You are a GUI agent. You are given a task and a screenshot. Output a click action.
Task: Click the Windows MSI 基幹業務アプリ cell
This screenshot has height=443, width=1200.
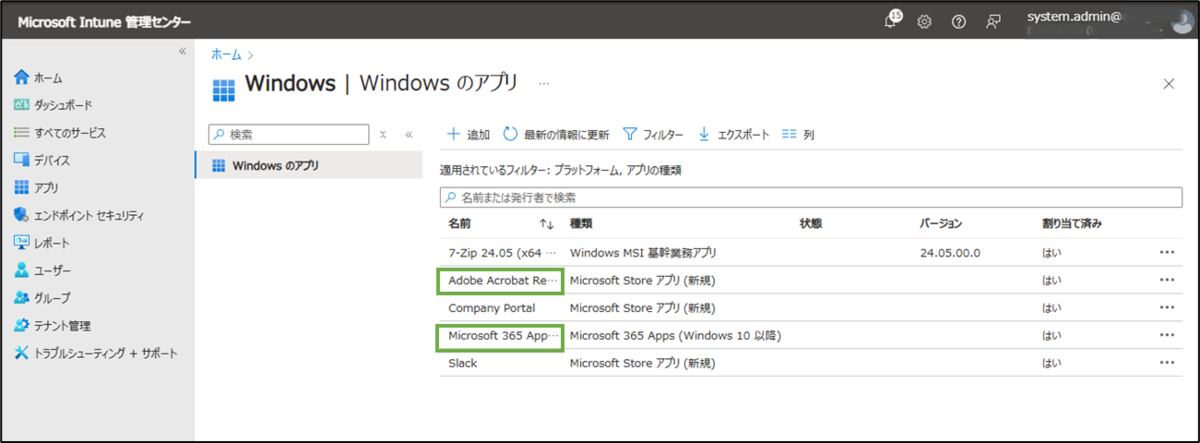[643, 253]
